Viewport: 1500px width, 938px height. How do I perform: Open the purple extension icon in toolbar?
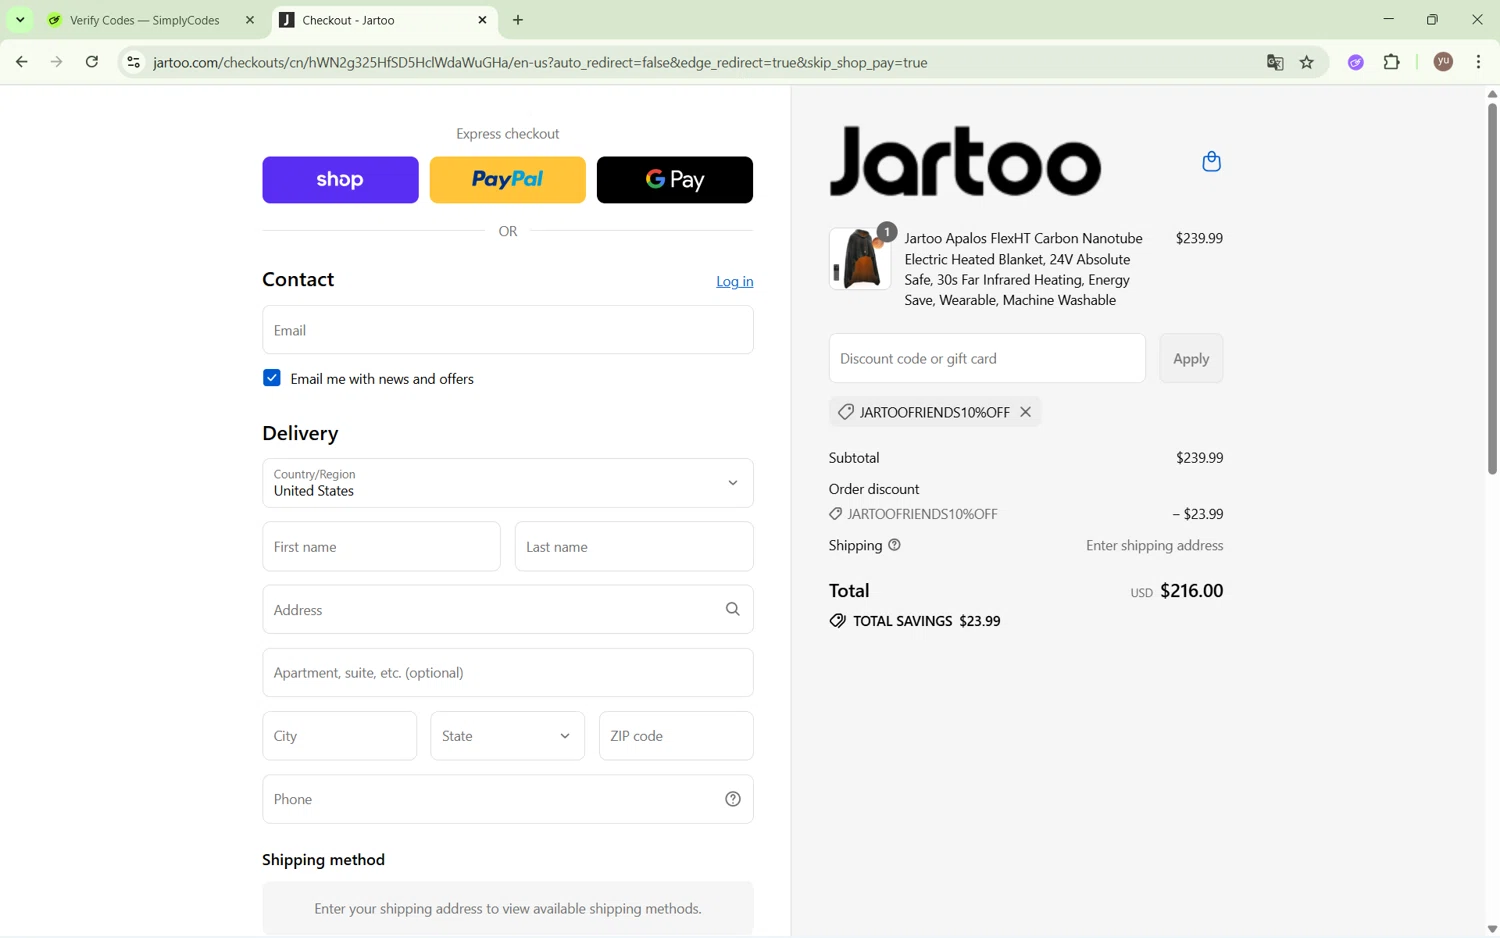[x=1356, y=62]
